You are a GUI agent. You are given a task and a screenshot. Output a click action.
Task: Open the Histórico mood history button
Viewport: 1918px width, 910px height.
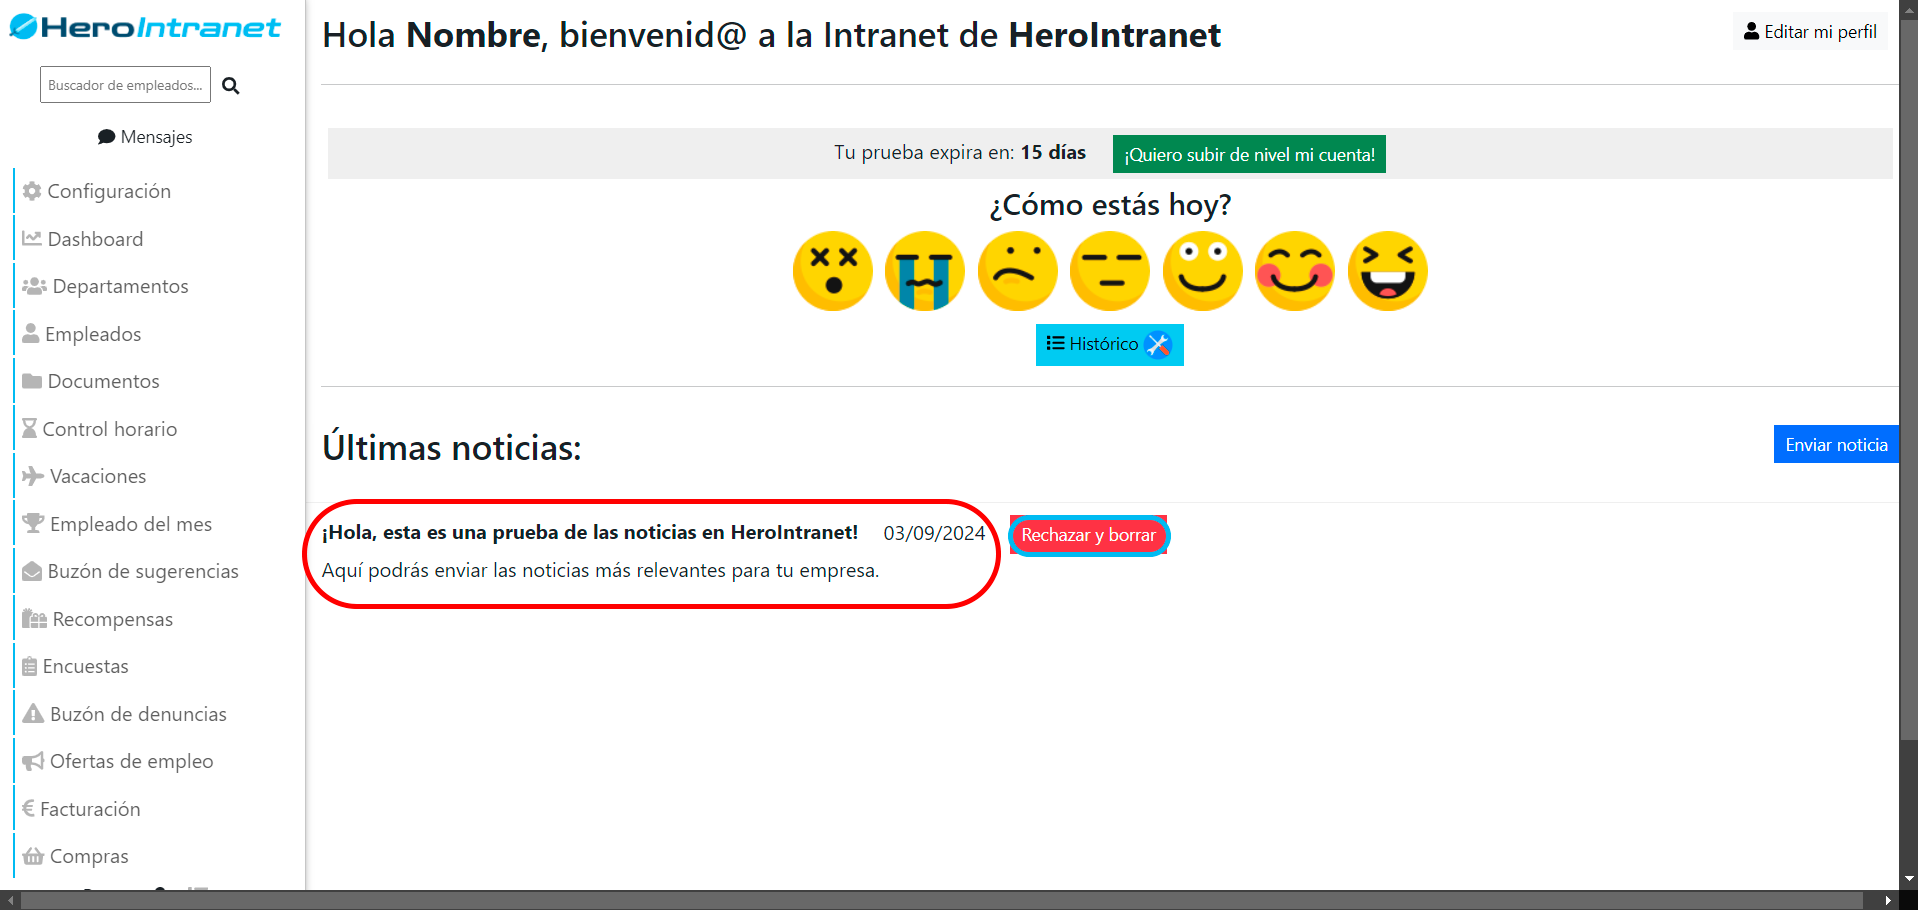[1110, 345]
